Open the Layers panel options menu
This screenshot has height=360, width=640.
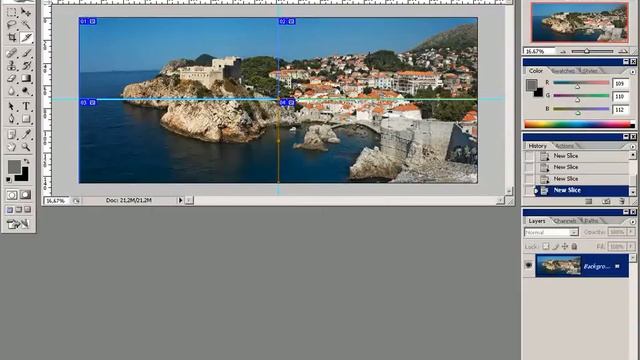click(633, 222)
